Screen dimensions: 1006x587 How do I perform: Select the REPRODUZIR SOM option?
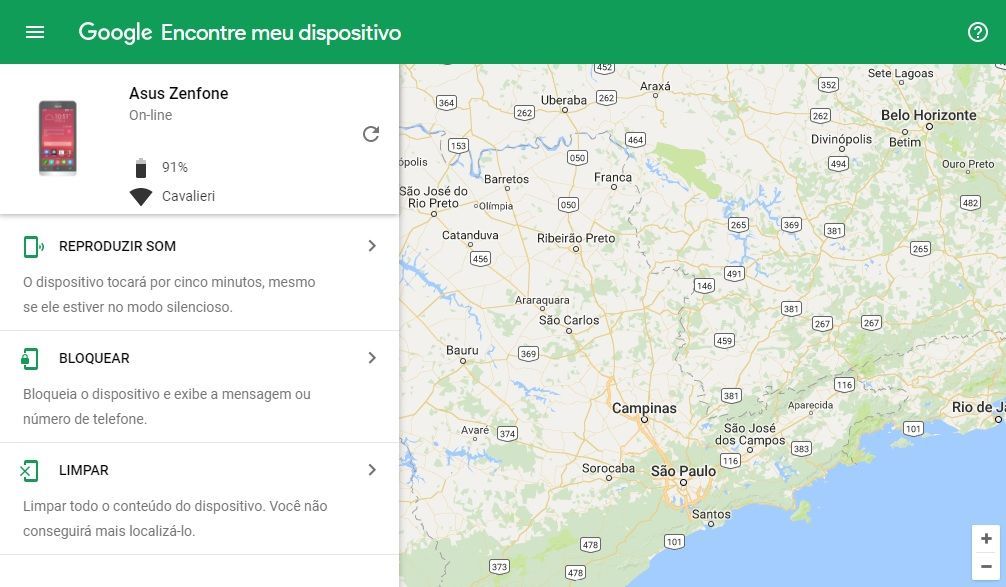point(200,275)
